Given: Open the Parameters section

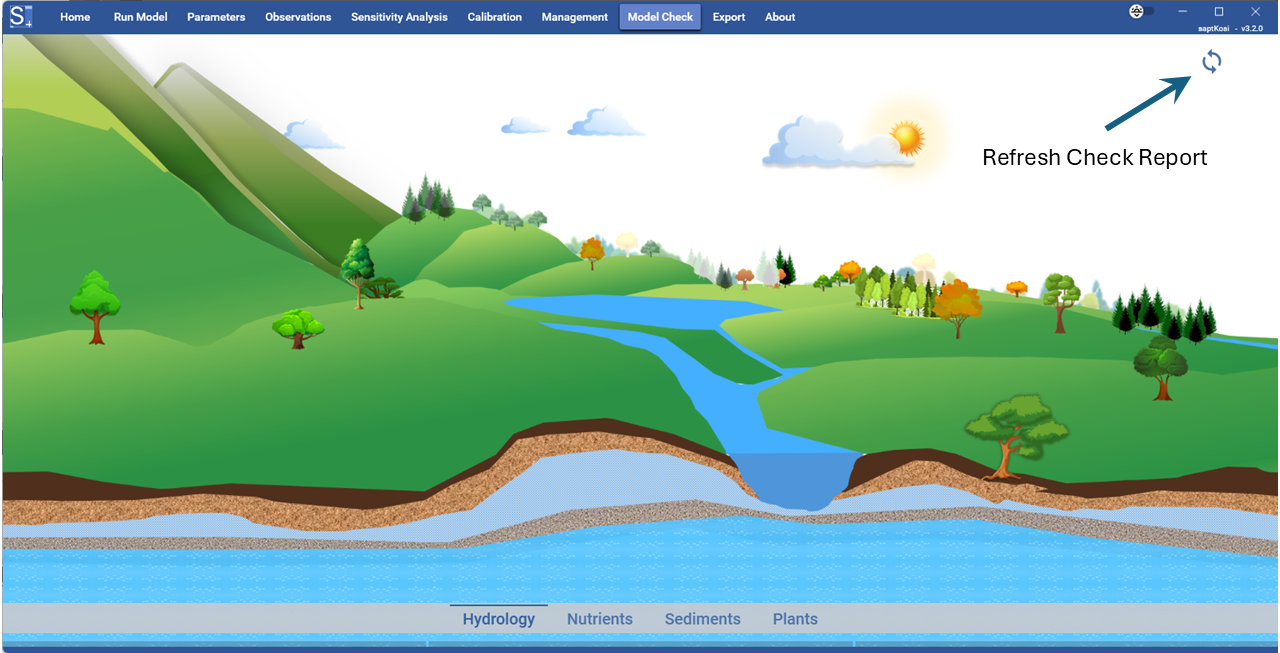Looking at the screenshot, I should click(216, 17).
